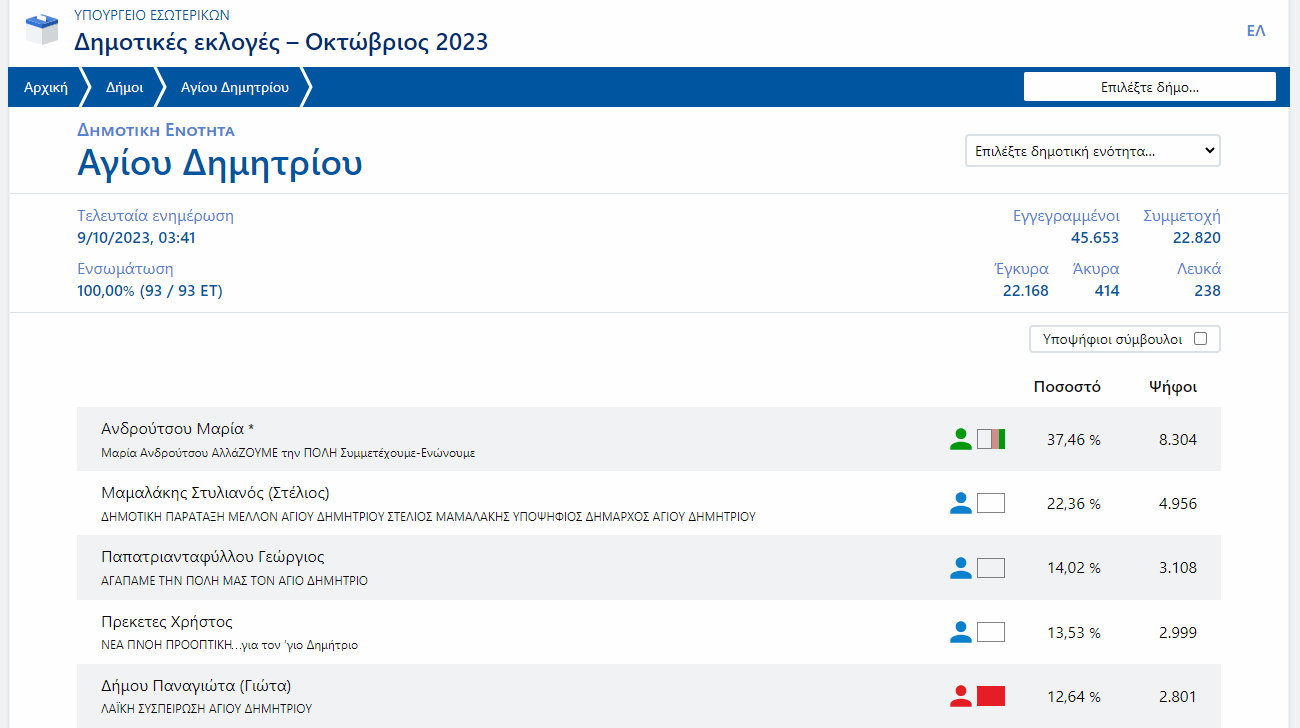The width and height of the screenshot is (1300, 728).
Task: Click the Δημοτικές εκλογές – Οκτώβριος 2023 title
Action: pyautogui.click(x=281, y=42)
